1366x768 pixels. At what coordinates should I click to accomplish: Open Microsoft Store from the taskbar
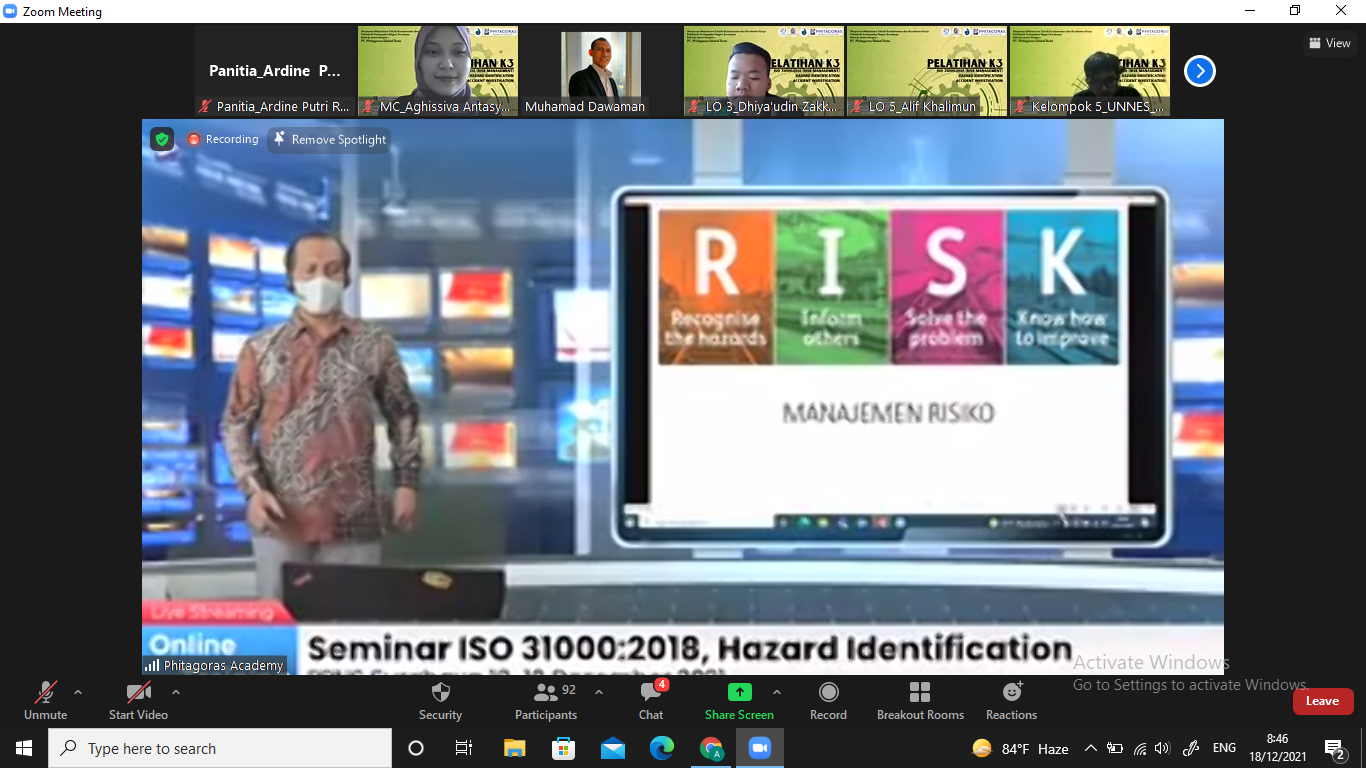pyautogui.click(x=563, y=748)
